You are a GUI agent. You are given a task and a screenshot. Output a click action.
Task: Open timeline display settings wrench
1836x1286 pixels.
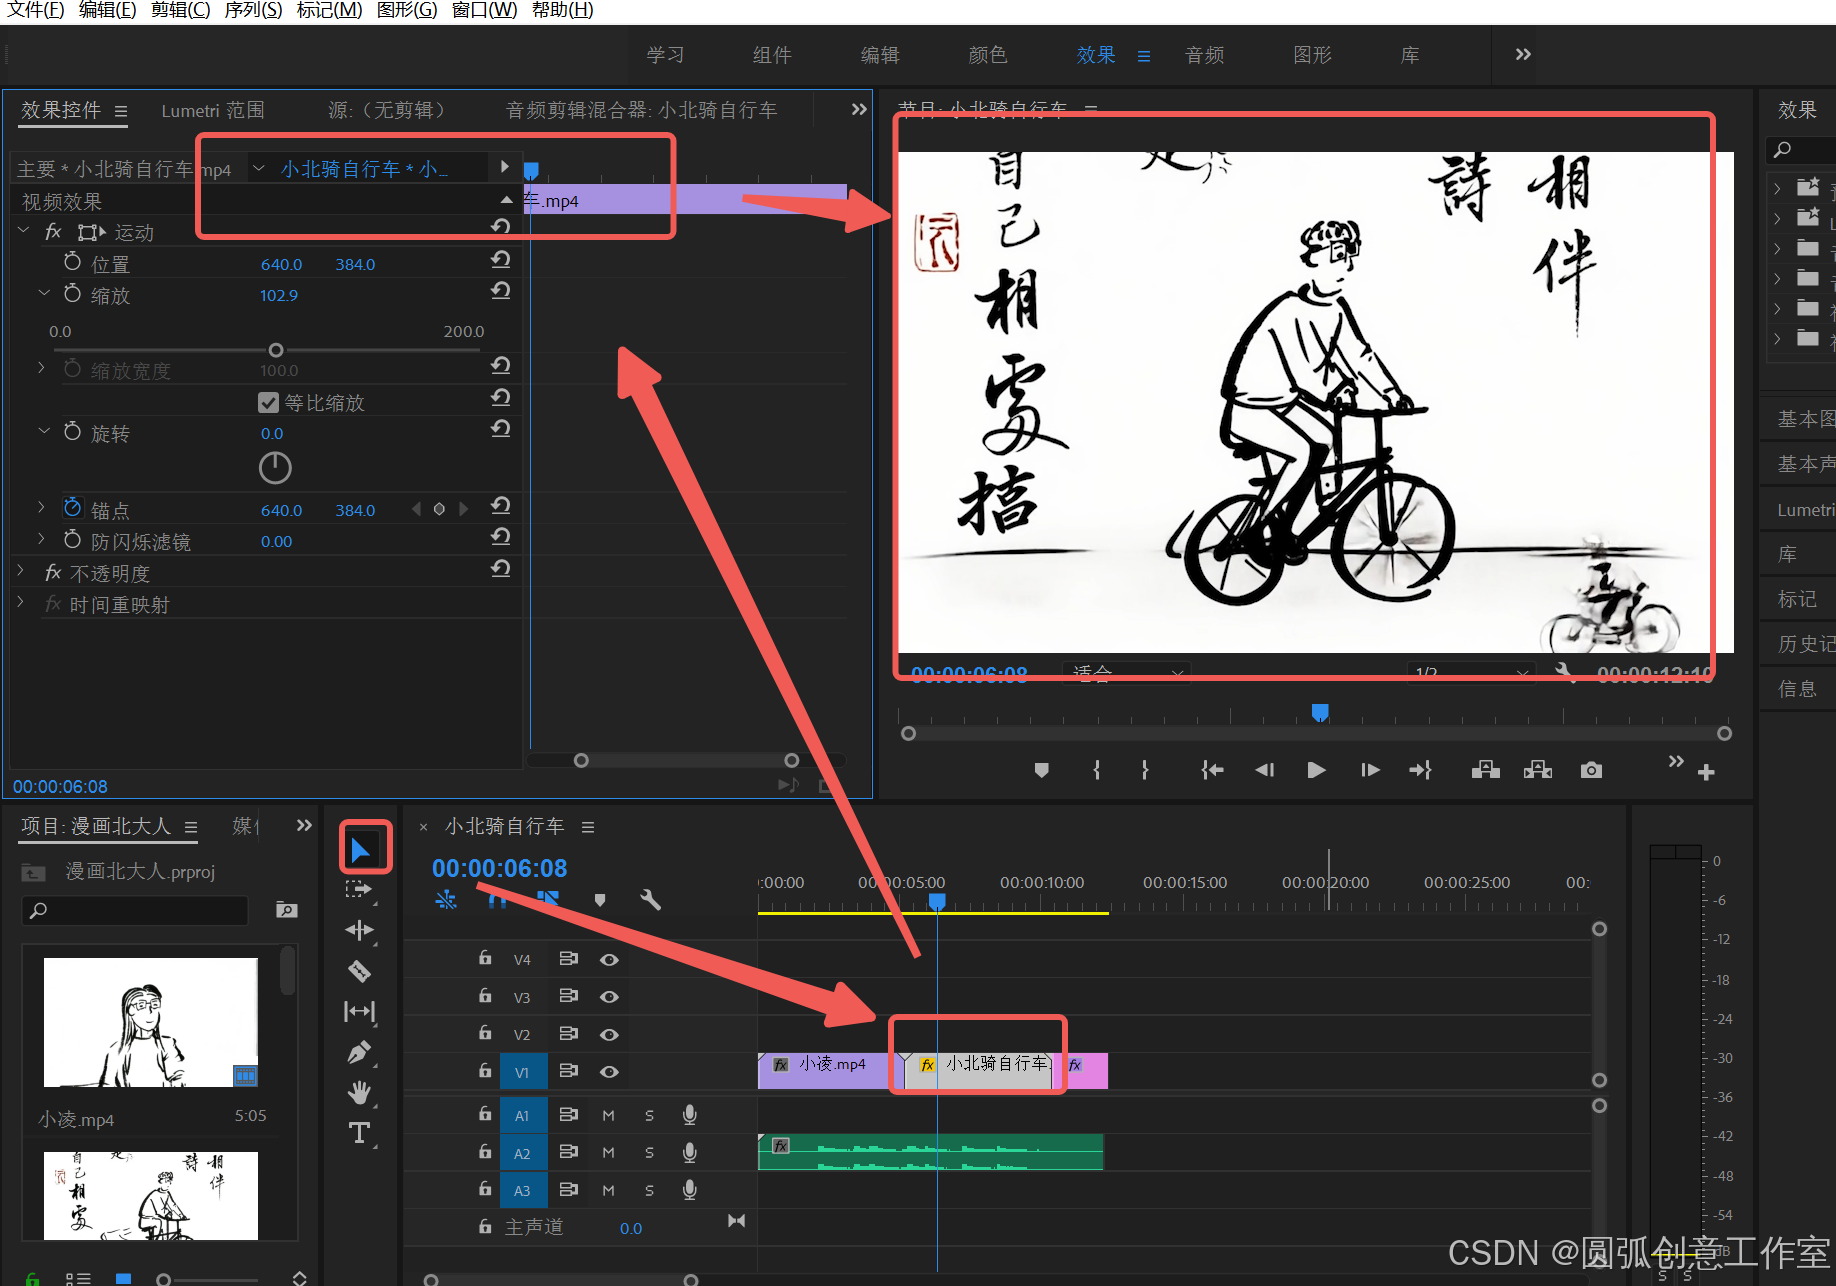(650, 900)
